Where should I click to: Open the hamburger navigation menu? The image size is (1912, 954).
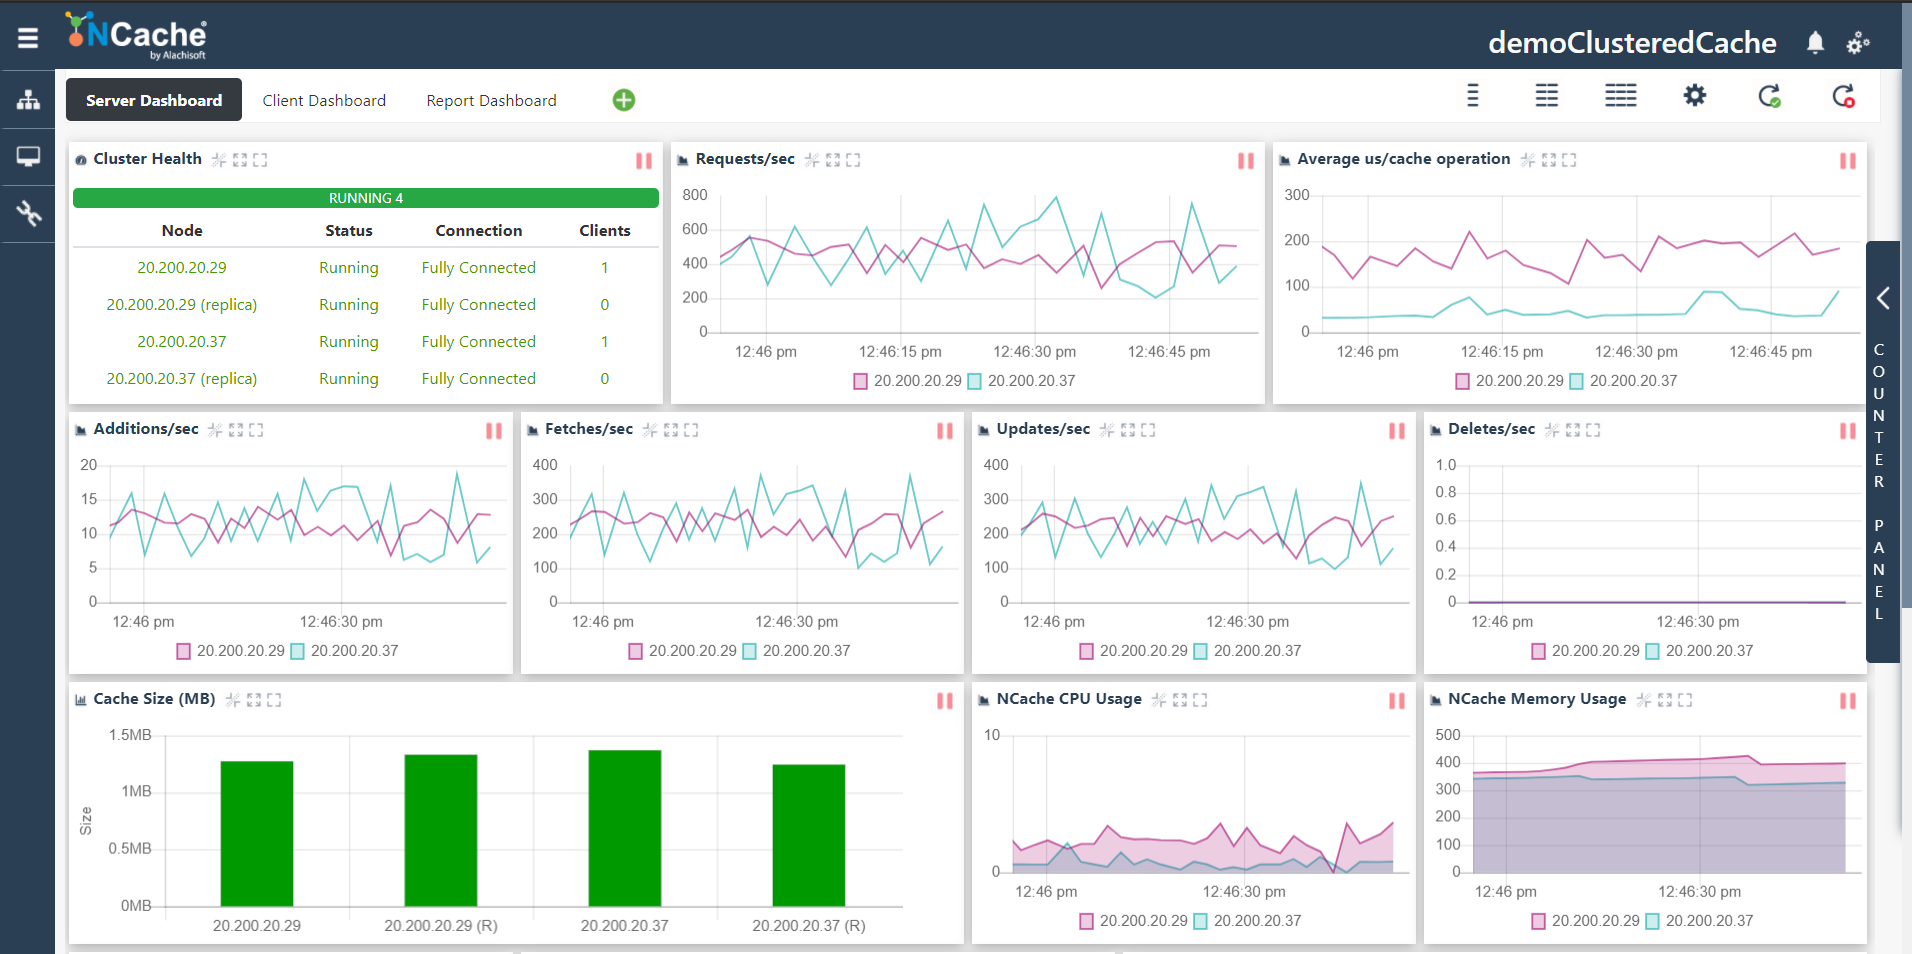coord(28,38)
